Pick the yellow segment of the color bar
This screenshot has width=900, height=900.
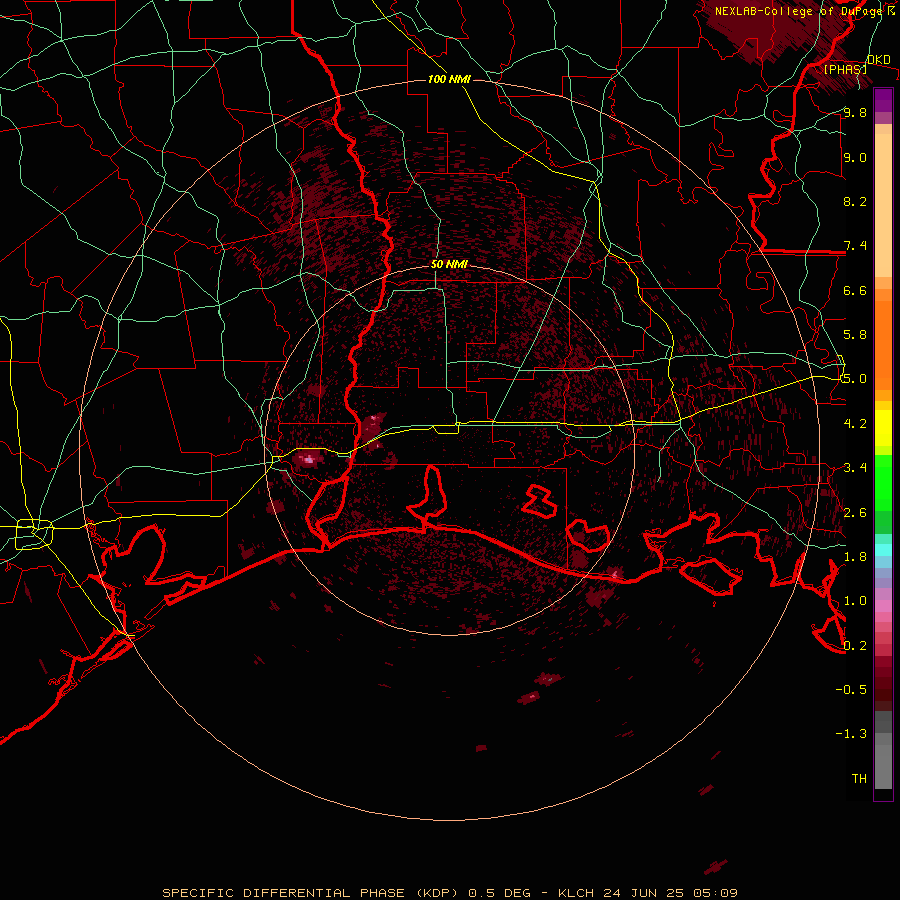(883, 428)
